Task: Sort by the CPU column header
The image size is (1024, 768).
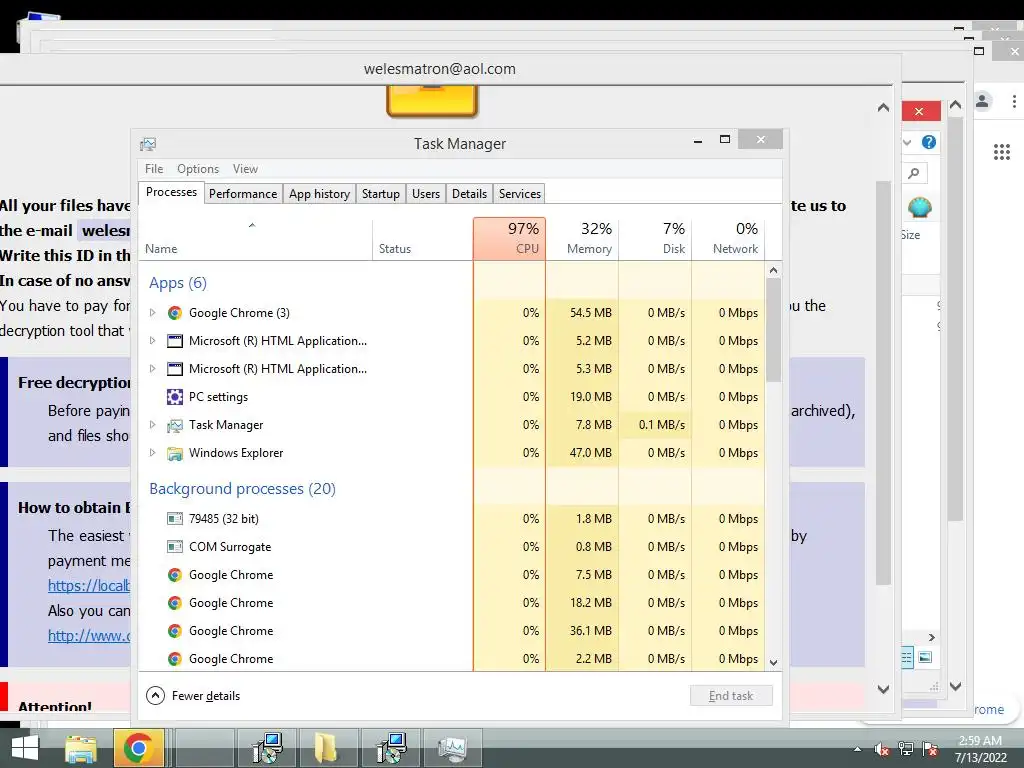Action: (x=509, y=238)
